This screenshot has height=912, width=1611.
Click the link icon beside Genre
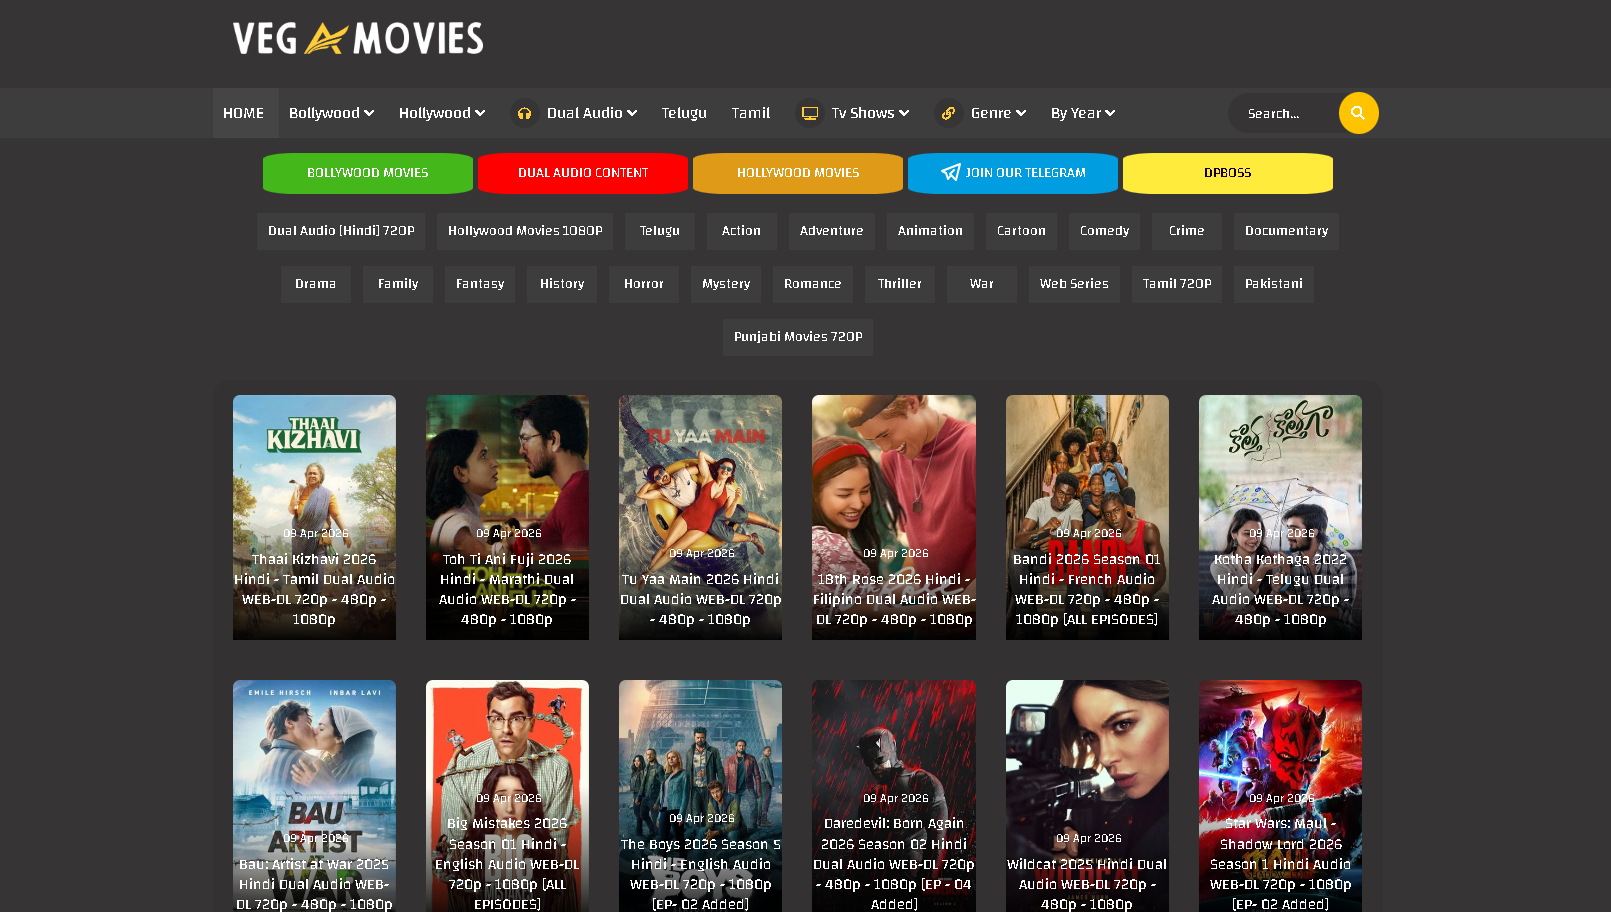coord(948,114)
